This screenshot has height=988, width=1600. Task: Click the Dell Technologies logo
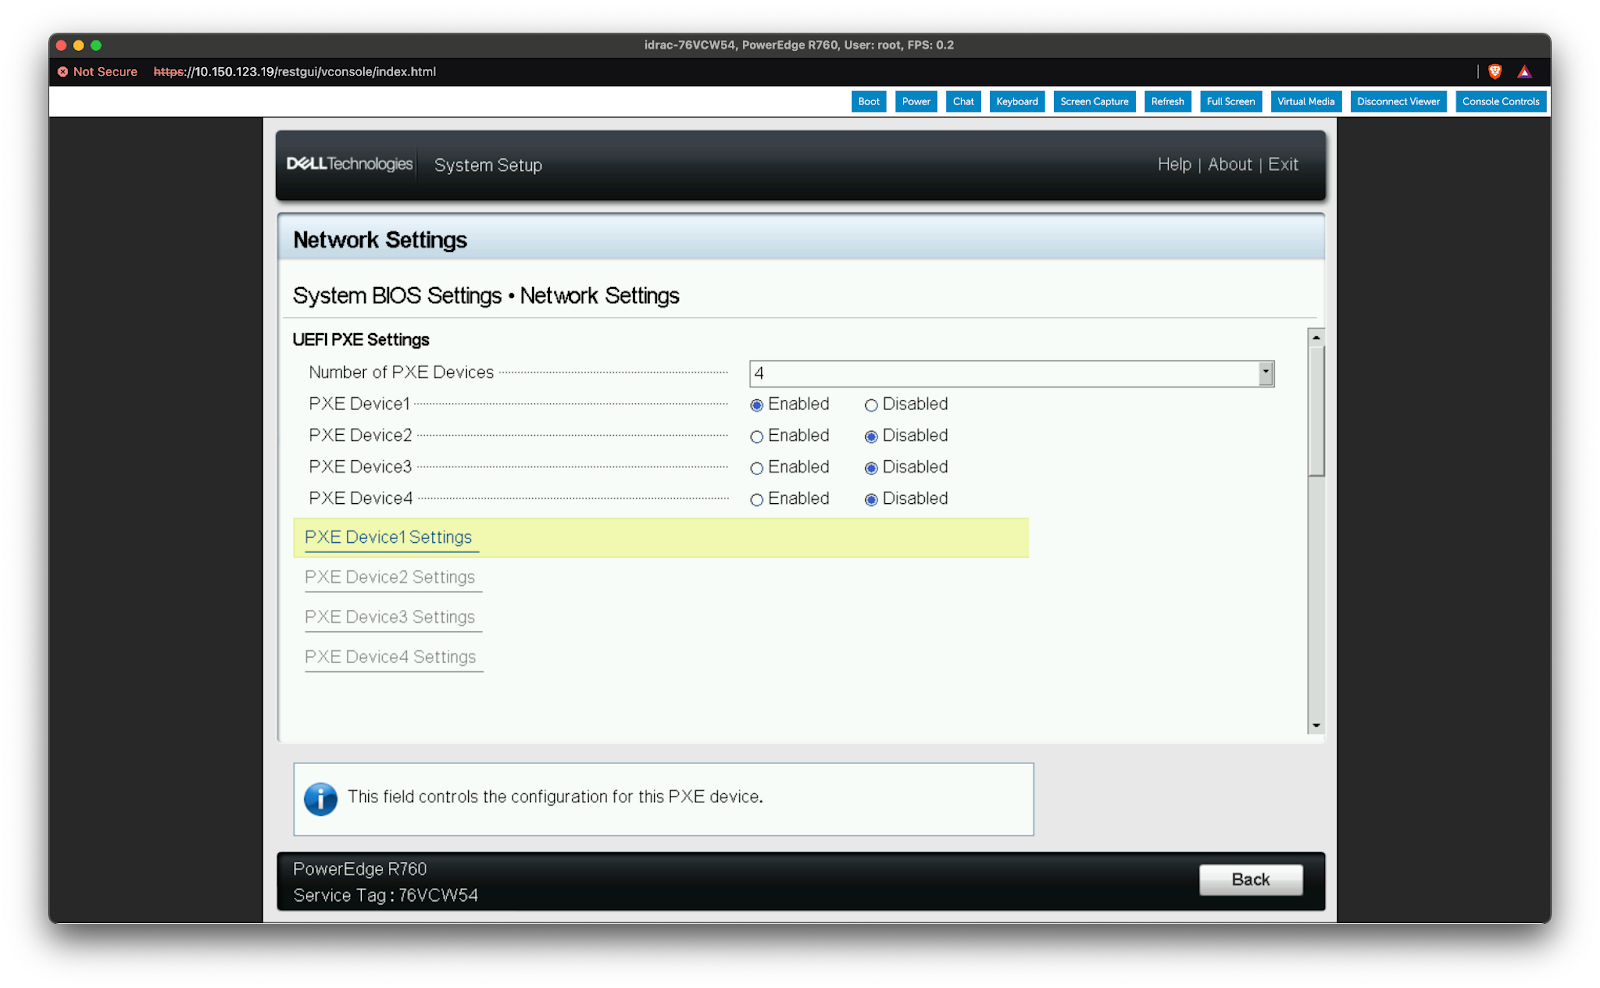[349, 164]
